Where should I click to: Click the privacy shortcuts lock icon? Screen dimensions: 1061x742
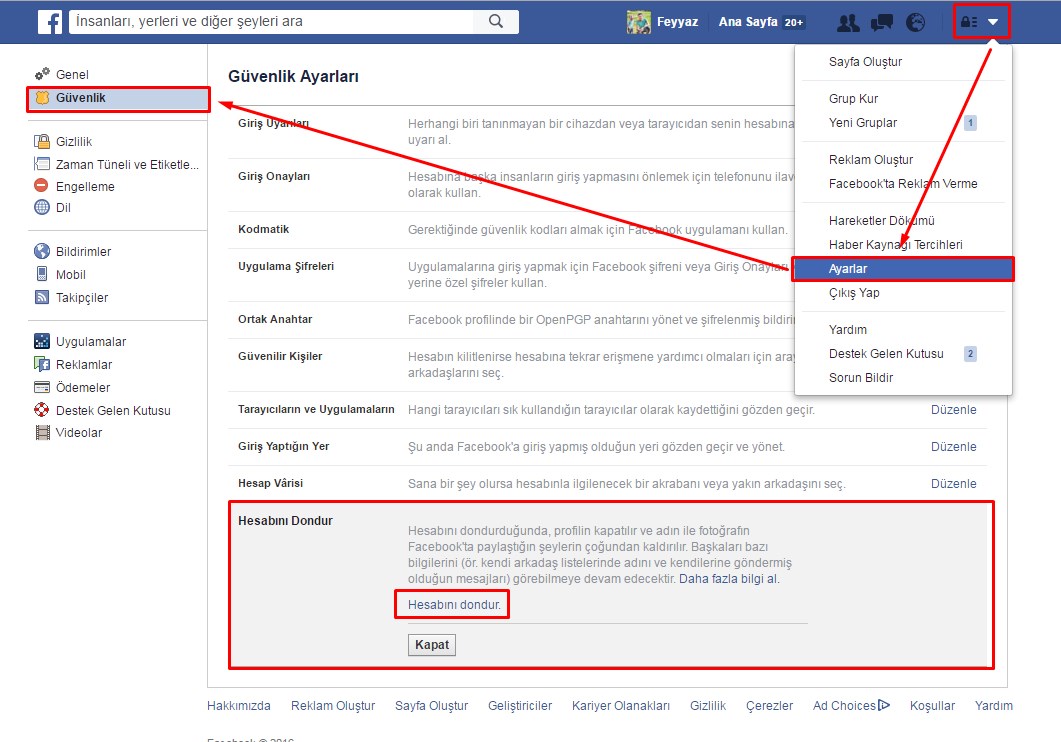(968, 22)
